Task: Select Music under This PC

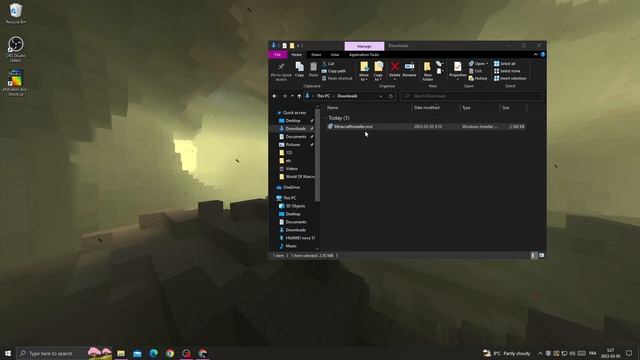Action: click(291, 246)
